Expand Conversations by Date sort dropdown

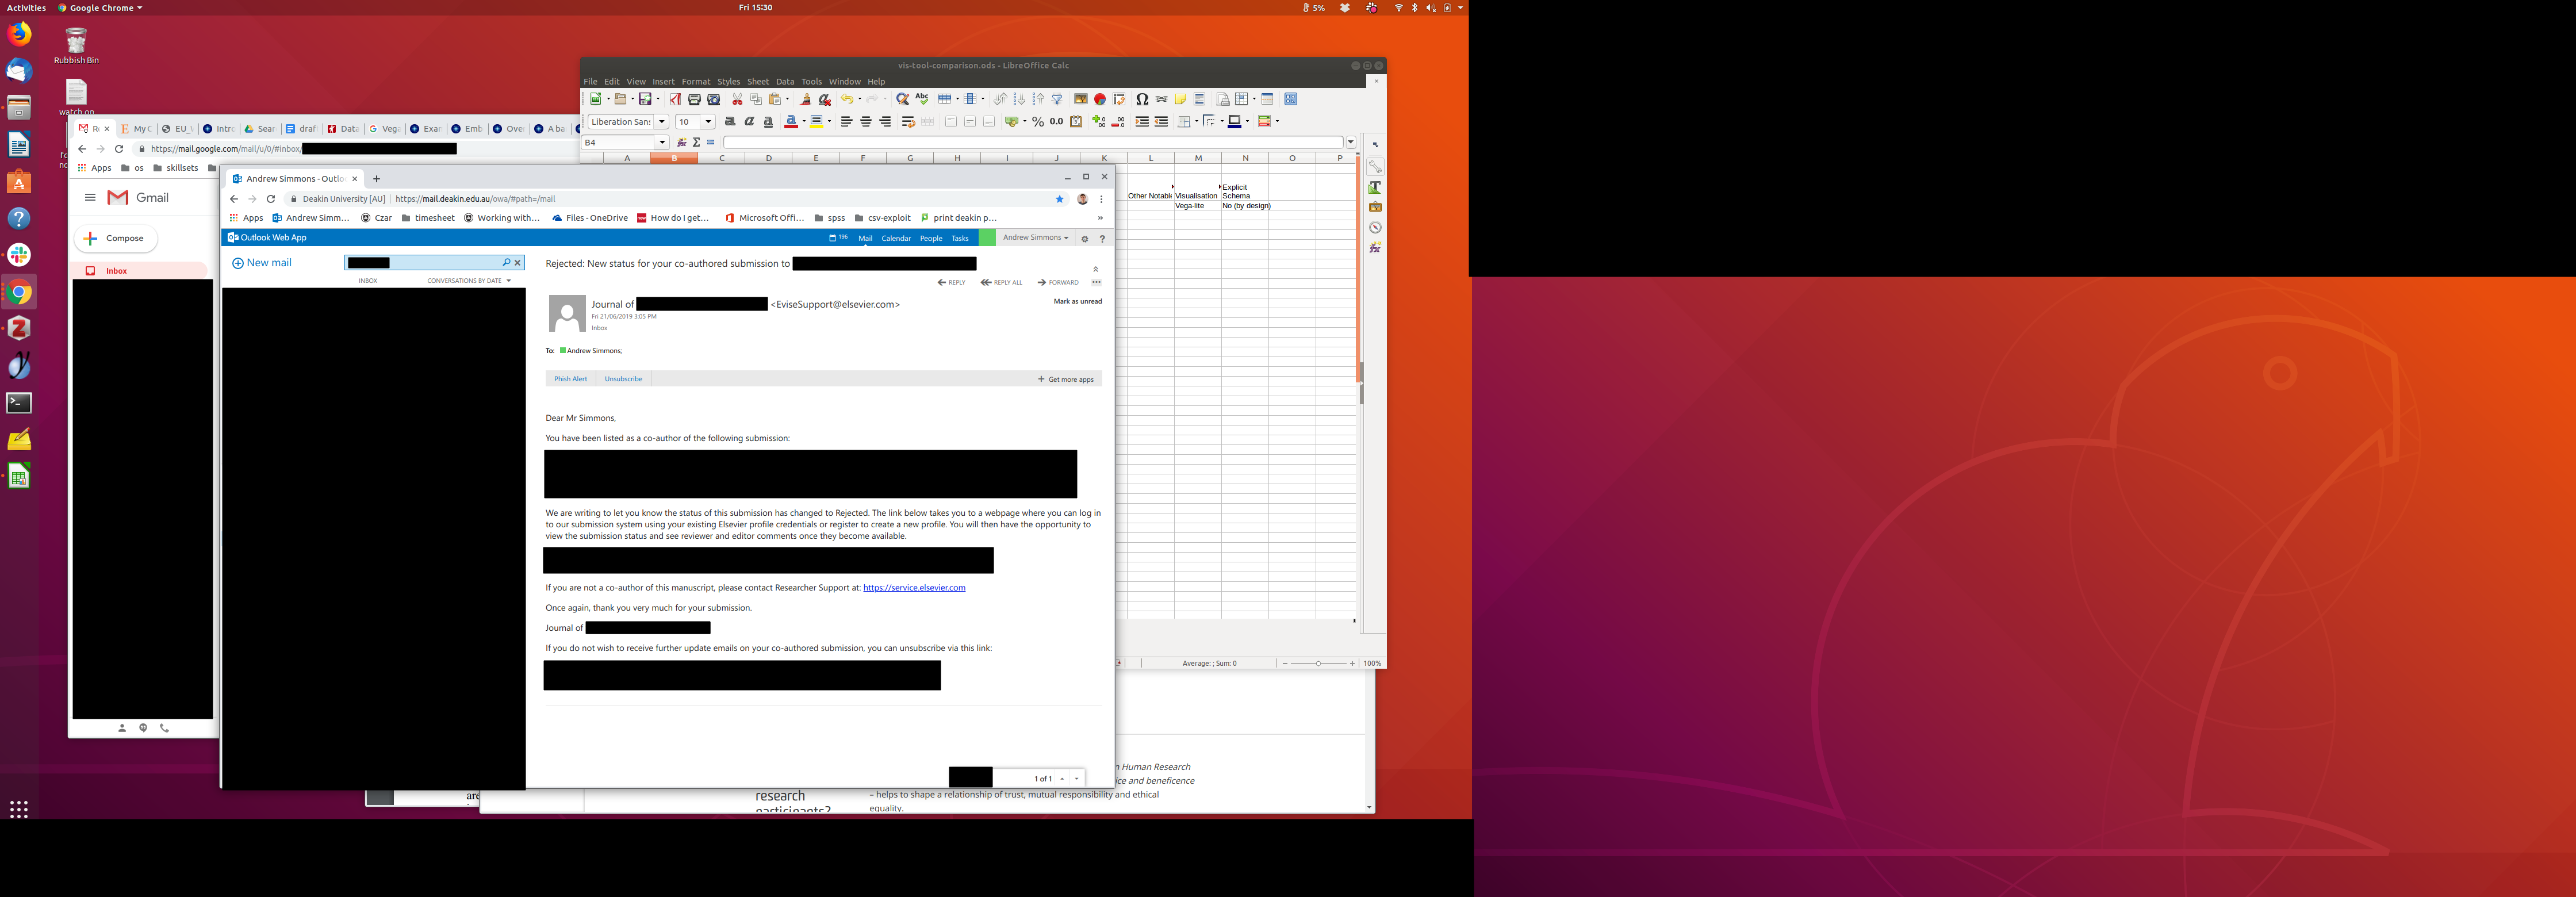click(x=469, y=281)
